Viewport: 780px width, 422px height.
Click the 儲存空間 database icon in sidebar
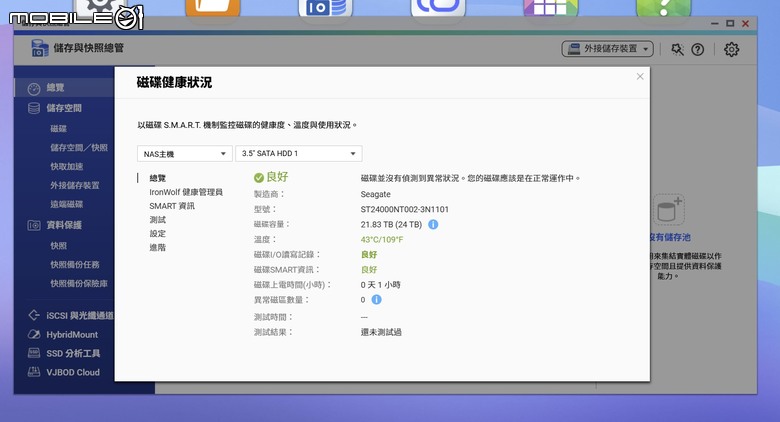tap(34, 108)
